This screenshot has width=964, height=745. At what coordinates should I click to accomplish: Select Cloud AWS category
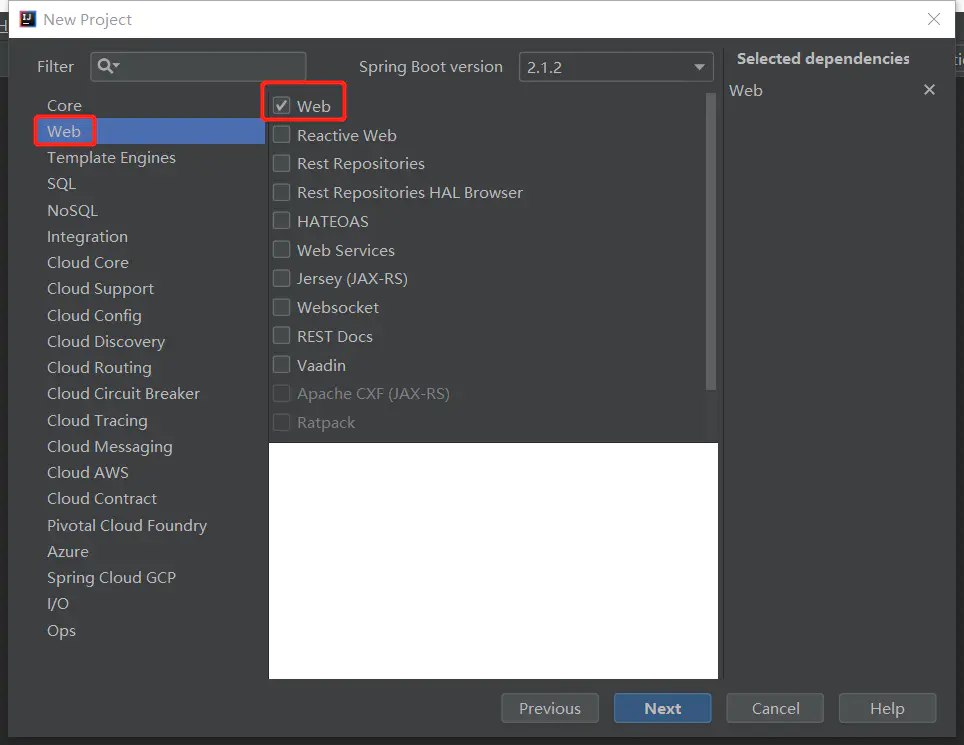[x=88, y=473]
